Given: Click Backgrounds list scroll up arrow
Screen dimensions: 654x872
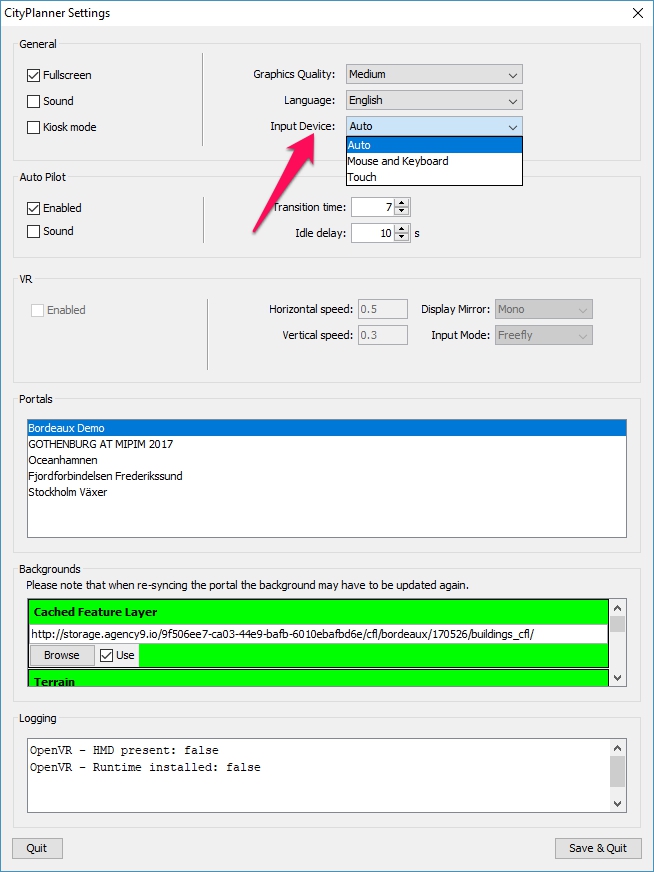Looking at the screenshot, I should click(x=618, y=607).
